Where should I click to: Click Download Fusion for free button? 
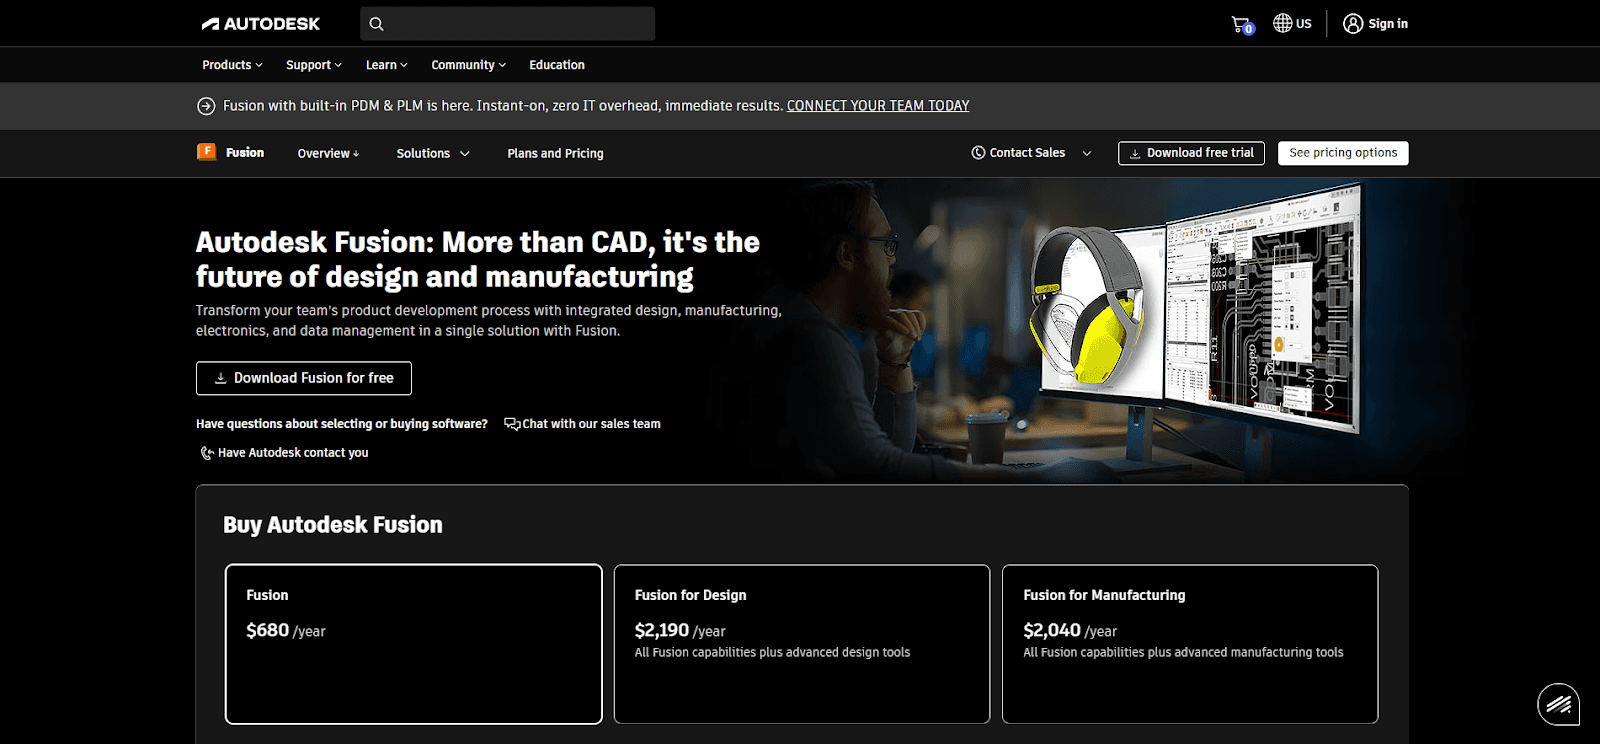pyautogui.click(x=304, y=378)
